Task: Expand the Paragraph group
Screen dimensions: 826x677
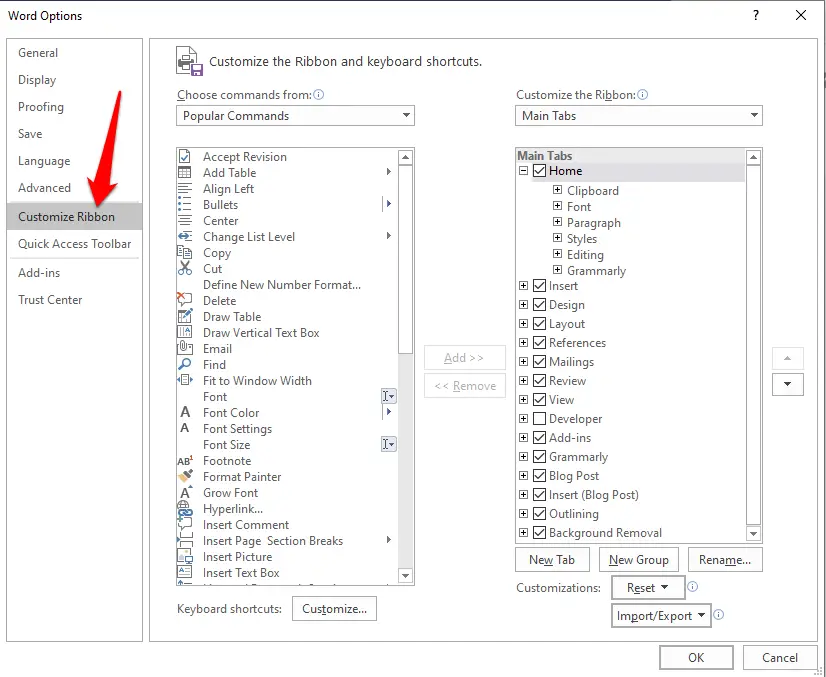Action: coord(557,222)
